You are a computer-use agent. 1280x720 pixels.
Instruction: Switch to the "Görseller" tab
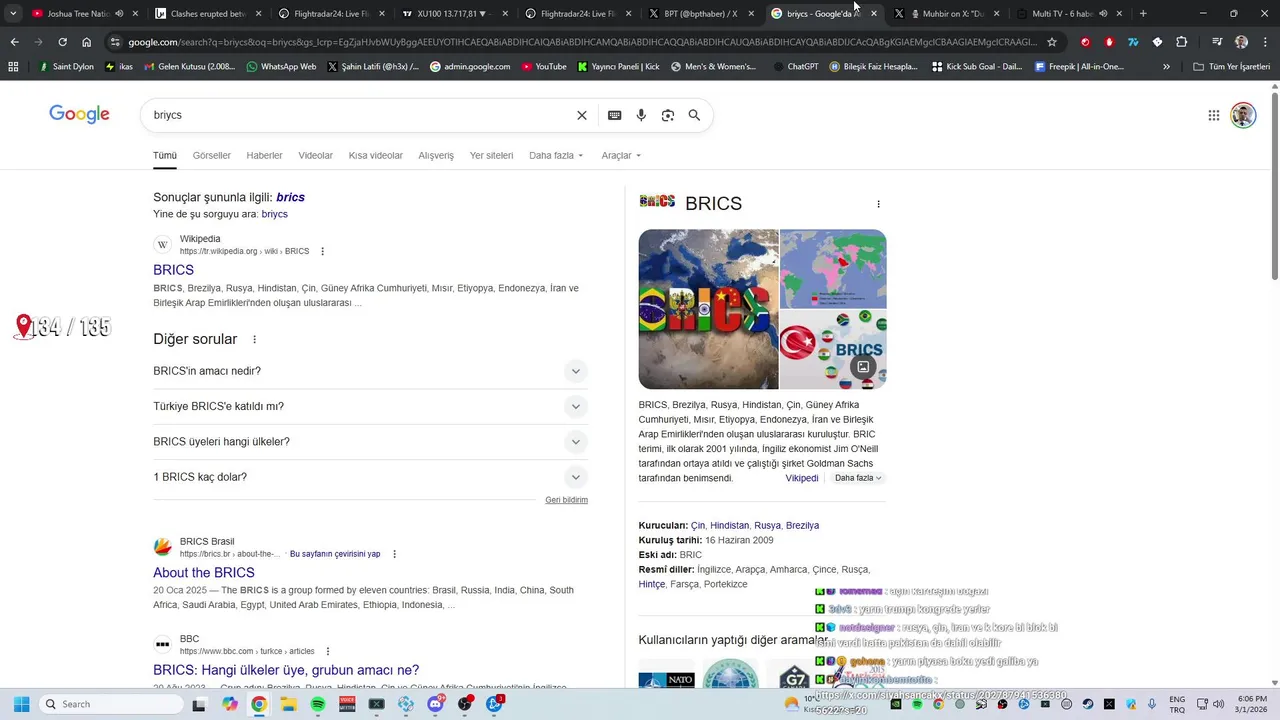(211, 155)
